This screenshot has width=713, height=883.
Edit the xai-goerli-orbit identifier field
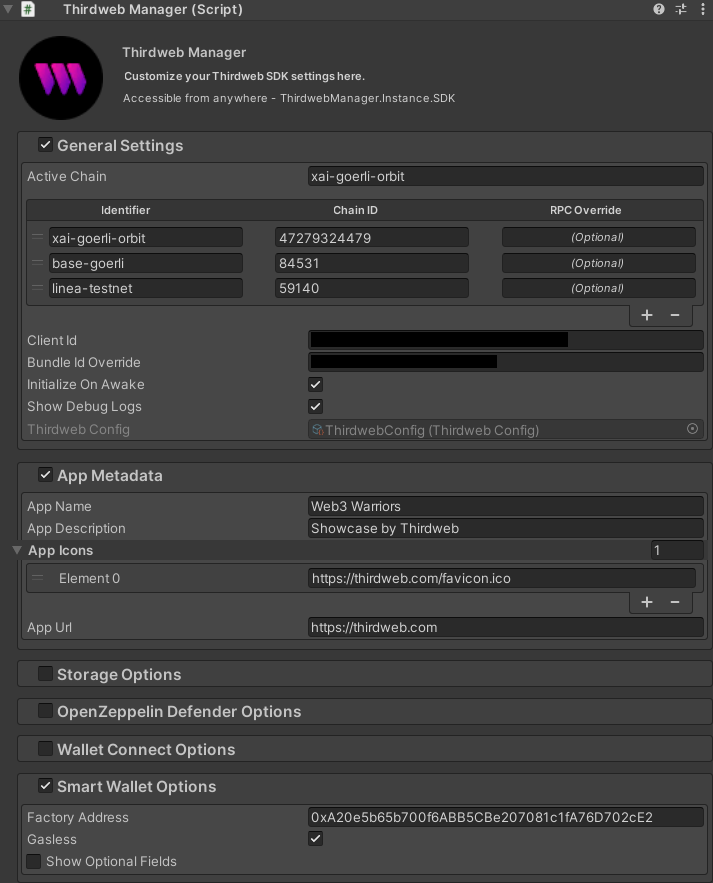coord(146,237)
